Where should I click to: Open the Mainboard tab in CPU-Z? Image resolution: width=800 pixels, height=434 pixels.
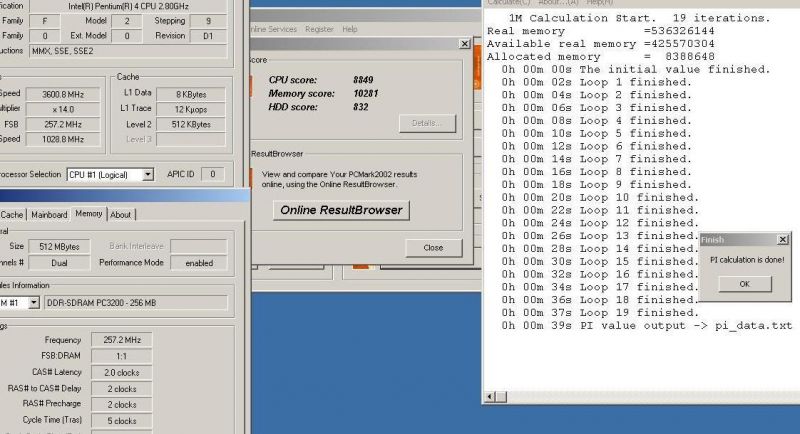49,215
